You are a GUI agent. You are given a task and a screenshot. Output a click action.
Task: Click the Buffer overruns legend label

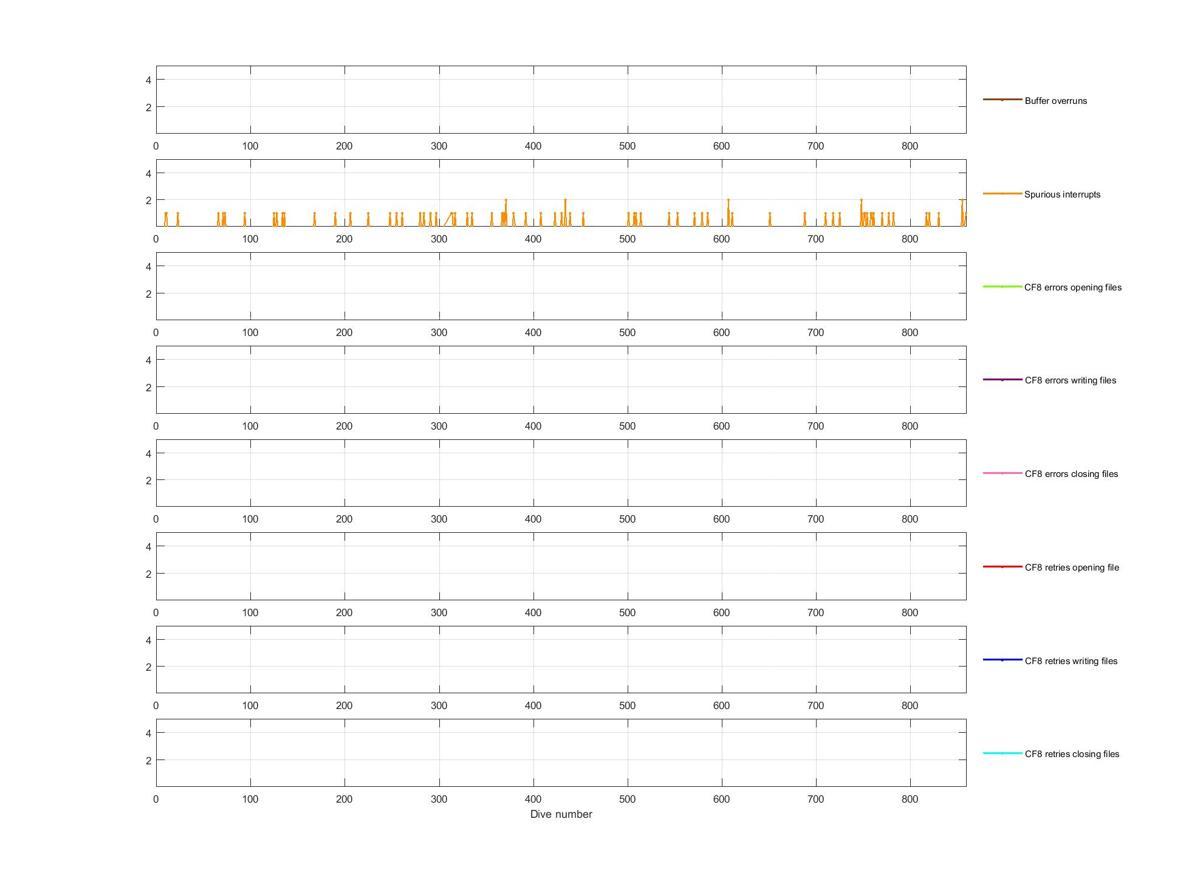(1055, 101)
